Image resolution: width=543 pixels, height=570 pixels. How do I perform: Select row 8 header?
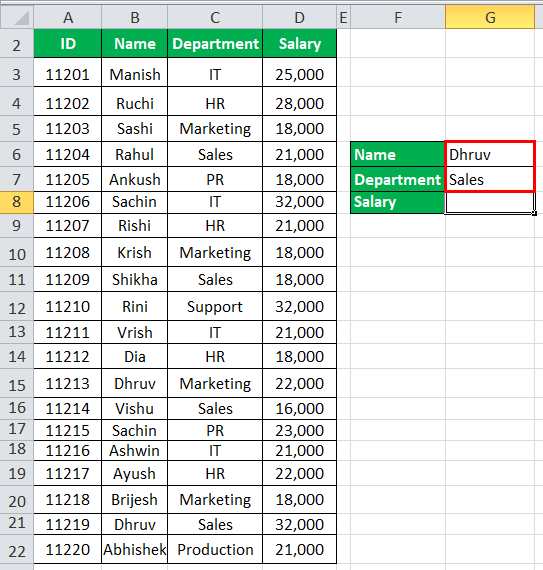pos(17,202)
